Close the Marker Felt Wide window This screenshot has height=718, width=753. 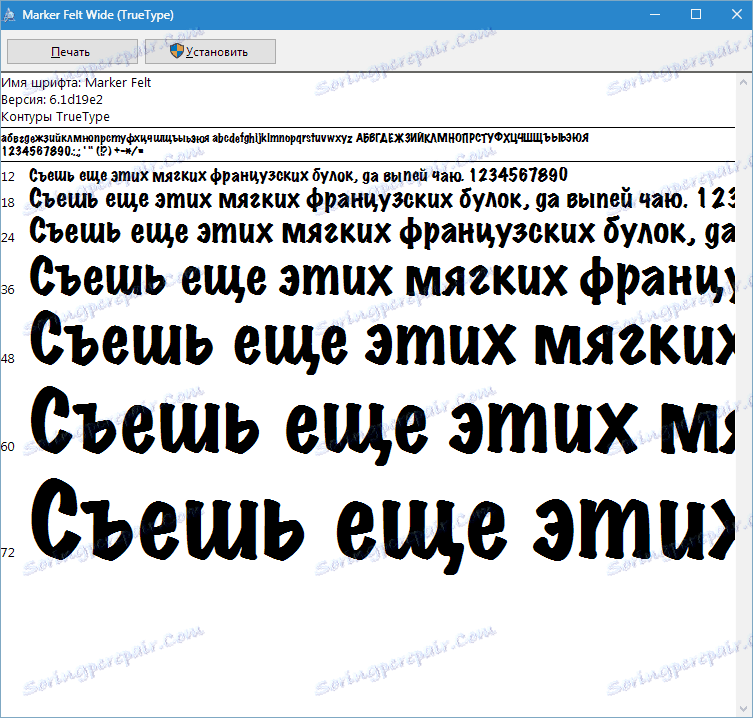tap(736, 14)
